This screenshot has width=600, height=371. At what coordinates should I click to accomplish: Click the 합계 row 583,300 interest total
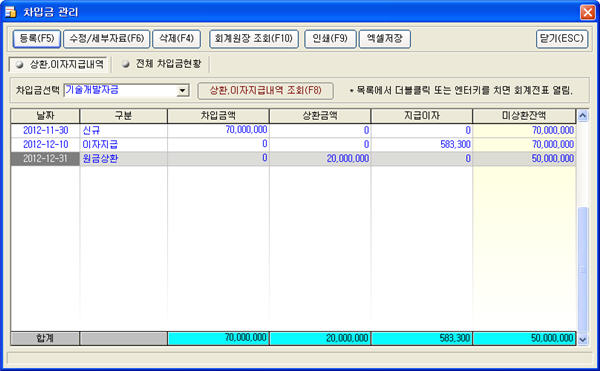tap(422, 338)
